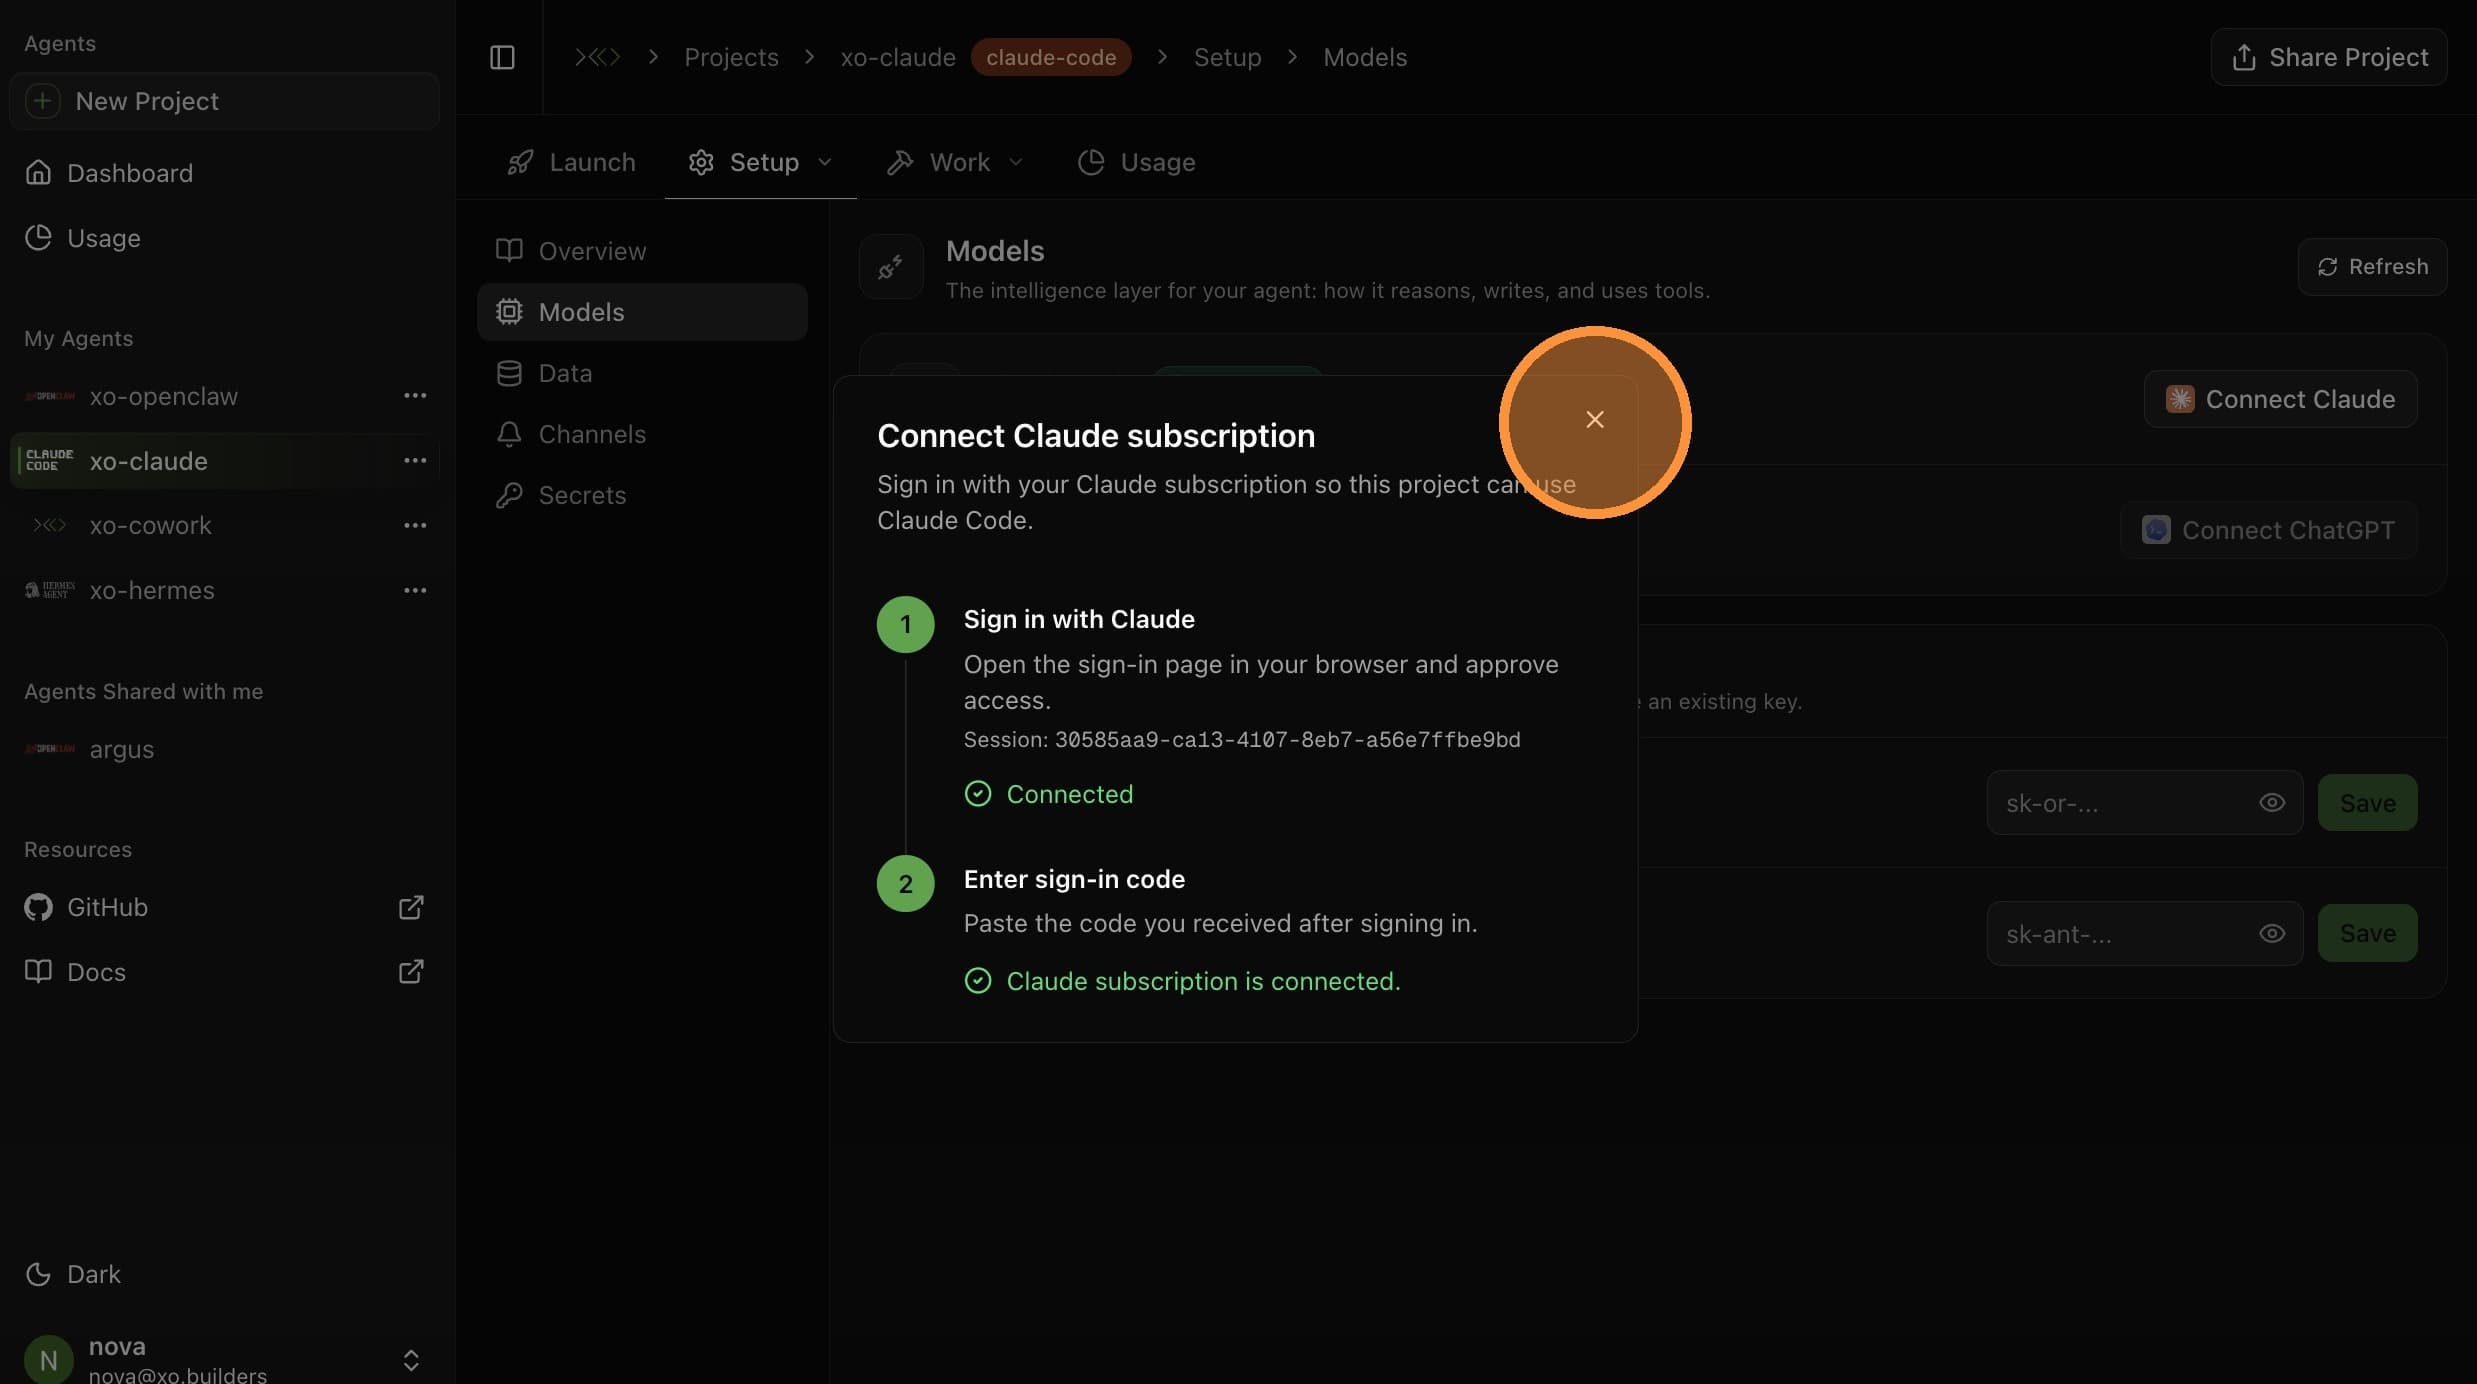Click the Refresh button
The height and width of the screenshot is (1384, 2477).
point(2372,267)
